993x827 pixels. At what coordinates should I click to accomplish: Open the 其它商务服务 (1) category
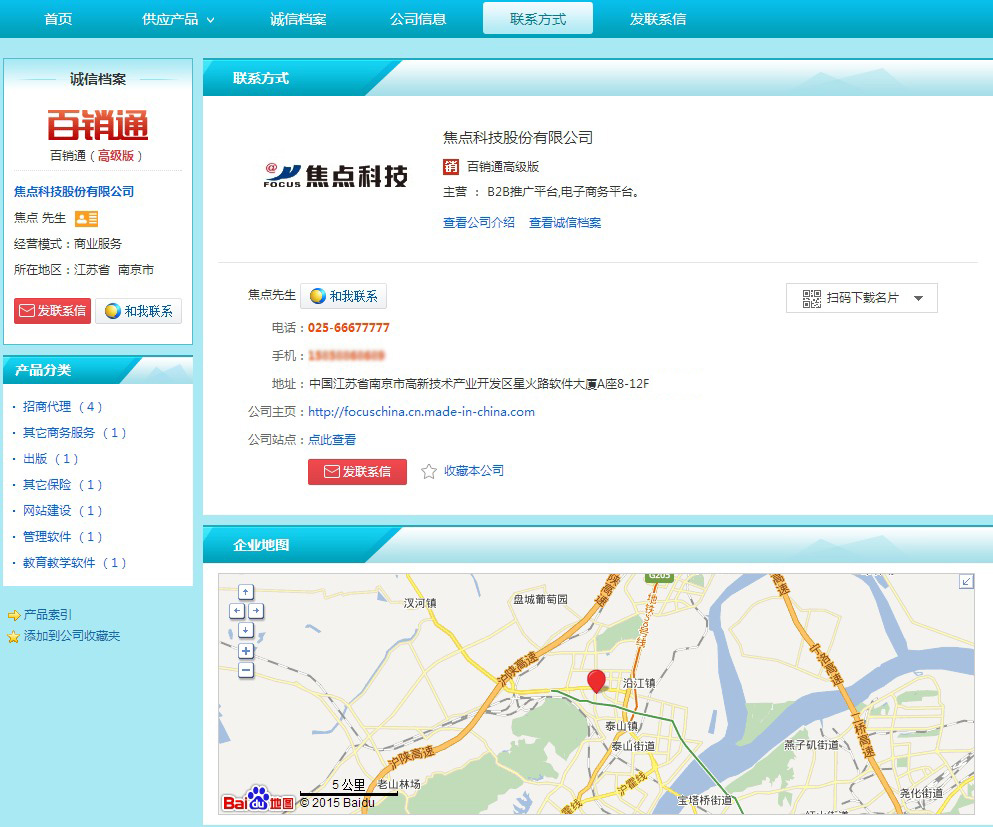(x=74, y=432)
